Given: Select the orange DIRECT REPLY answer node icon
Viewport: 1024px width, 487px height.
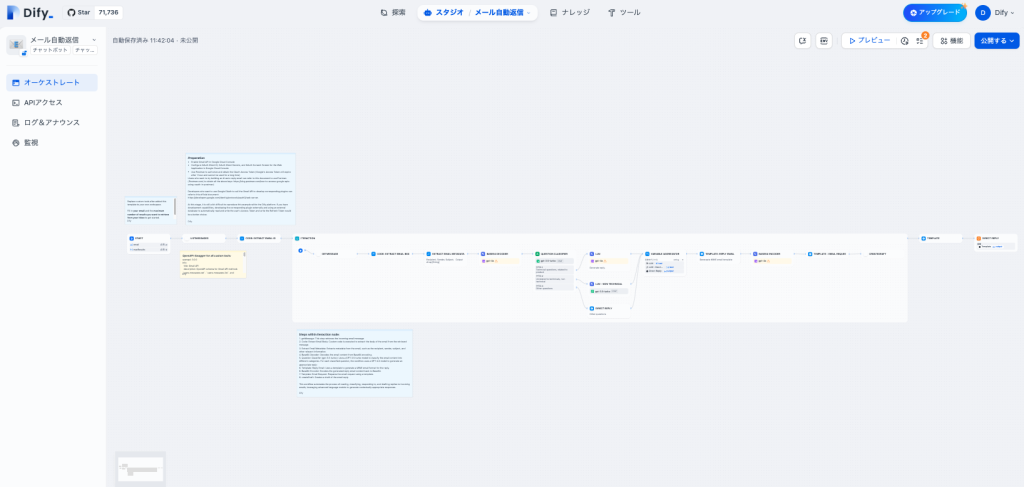Looking at the screenshot, I should pos(978,238).
